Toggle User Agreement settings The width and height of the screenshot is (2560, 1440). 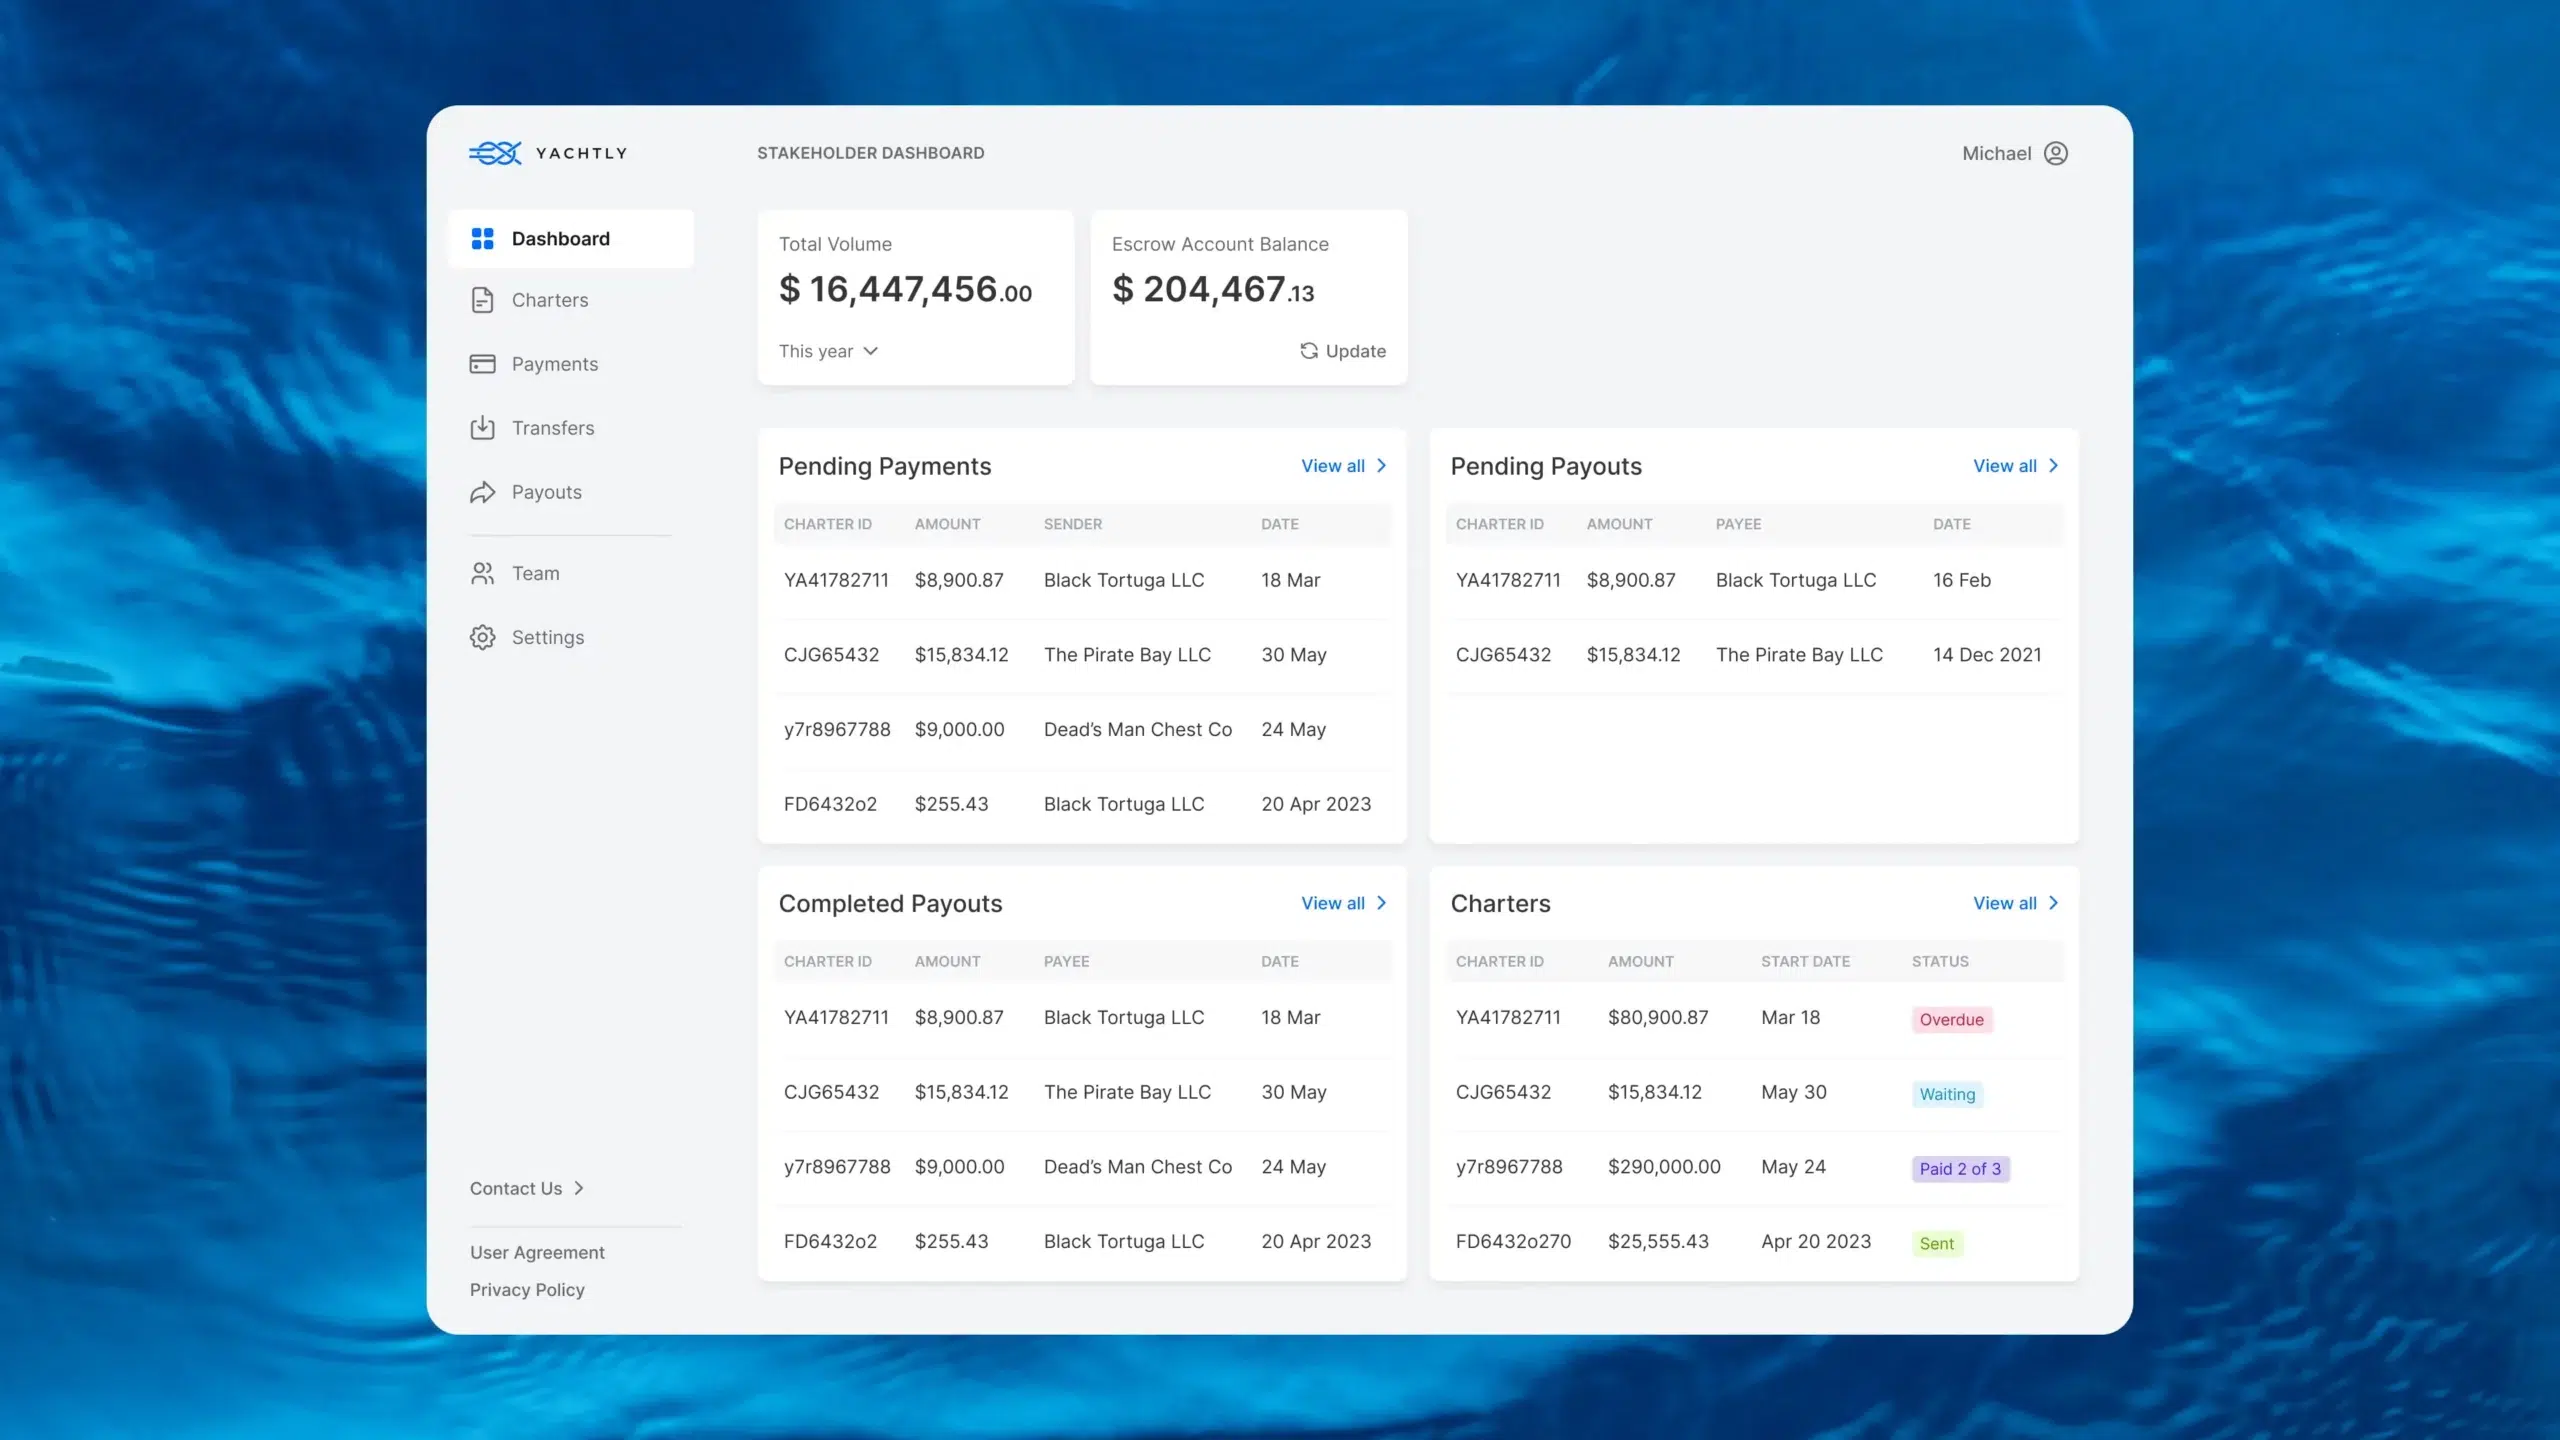536,1250
